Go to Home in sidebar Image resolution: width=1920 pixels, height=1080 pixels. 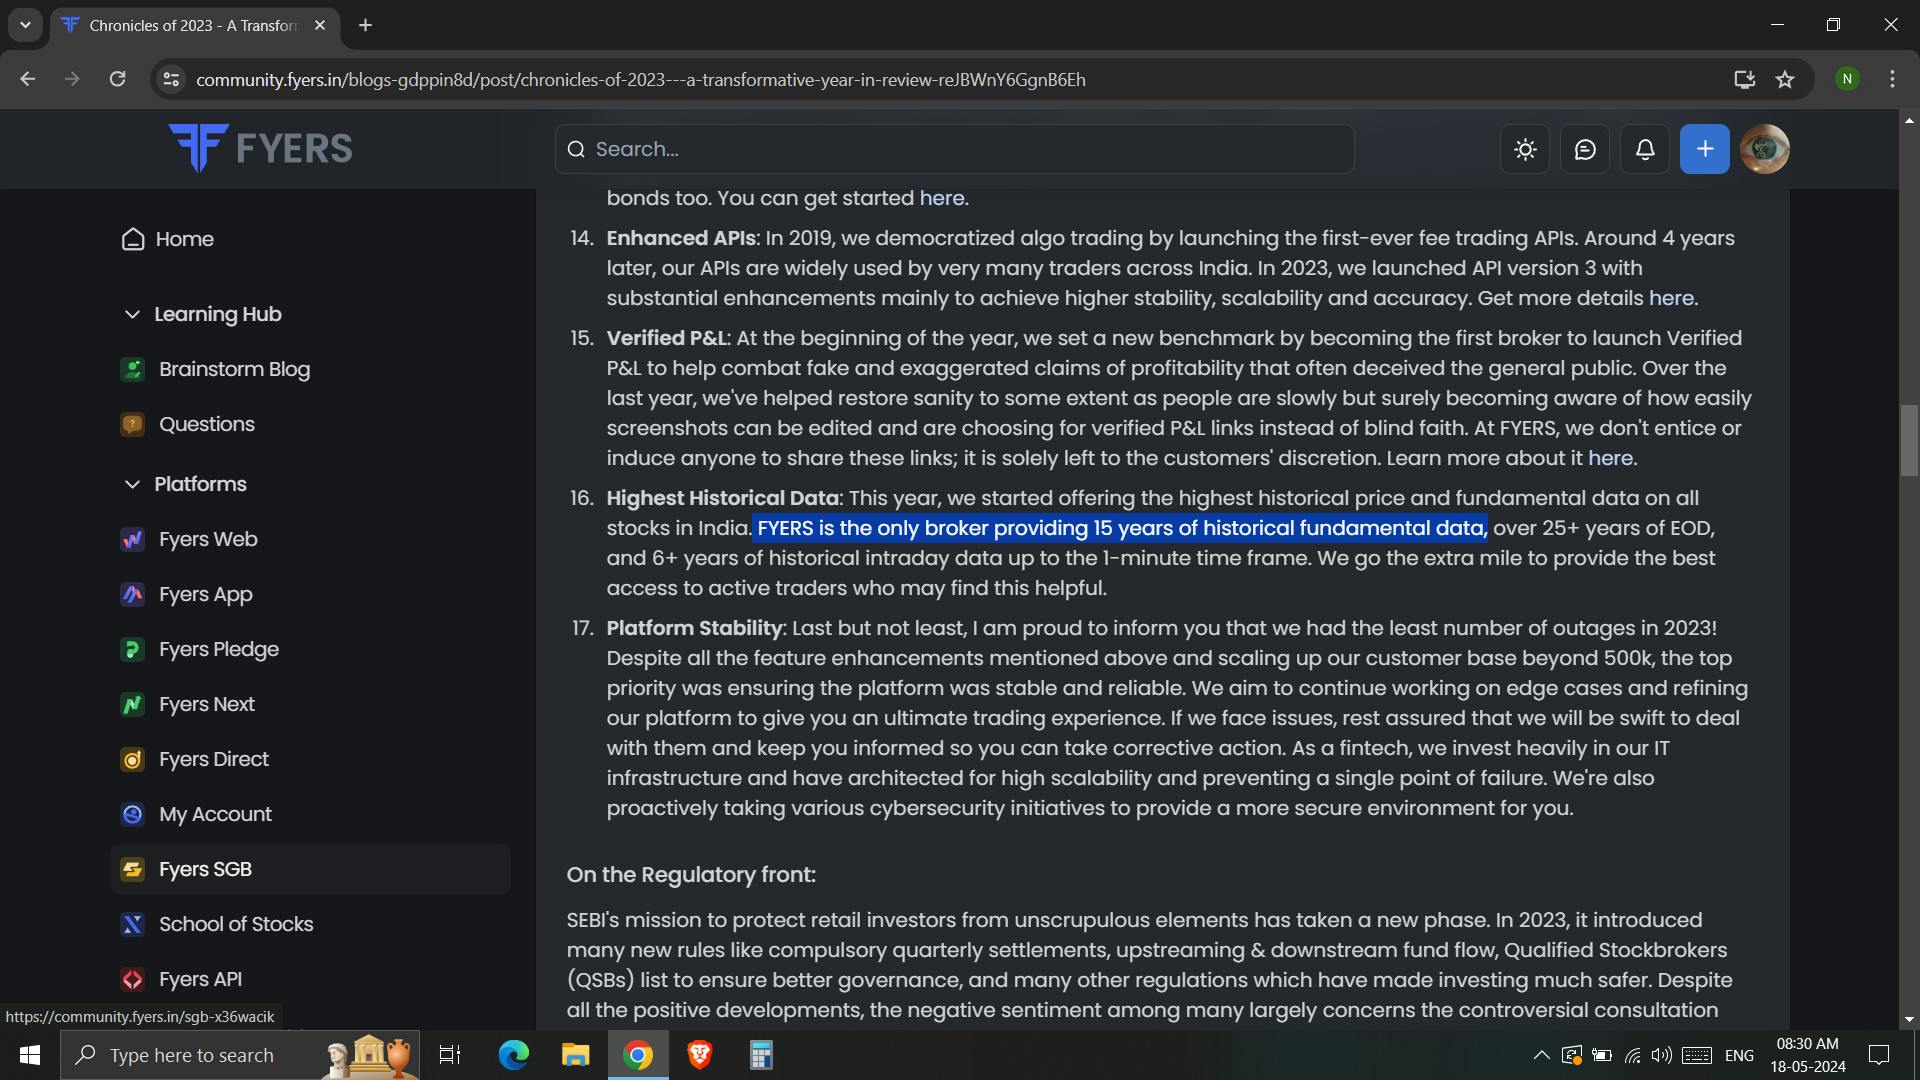184,239
